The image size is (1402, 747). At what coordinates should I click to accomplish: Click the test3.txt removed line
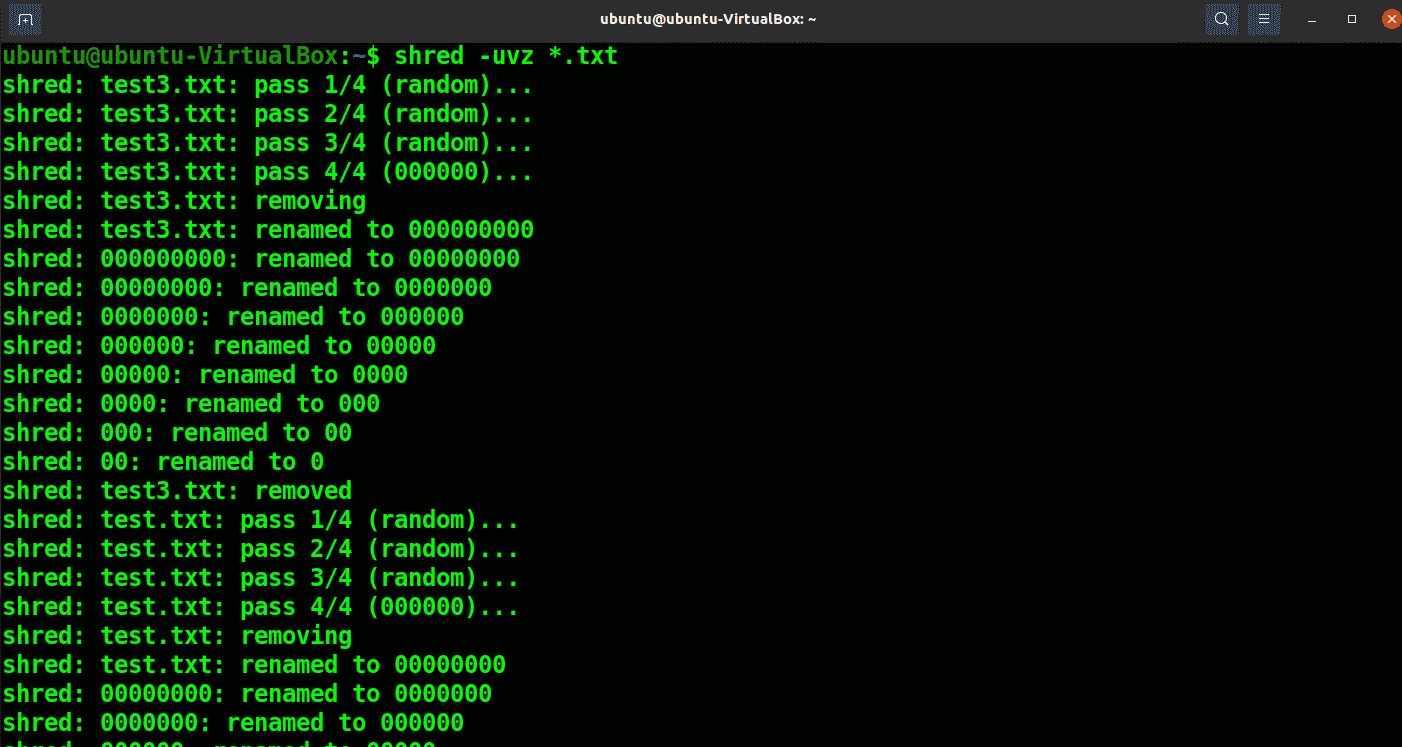[178, 490]
